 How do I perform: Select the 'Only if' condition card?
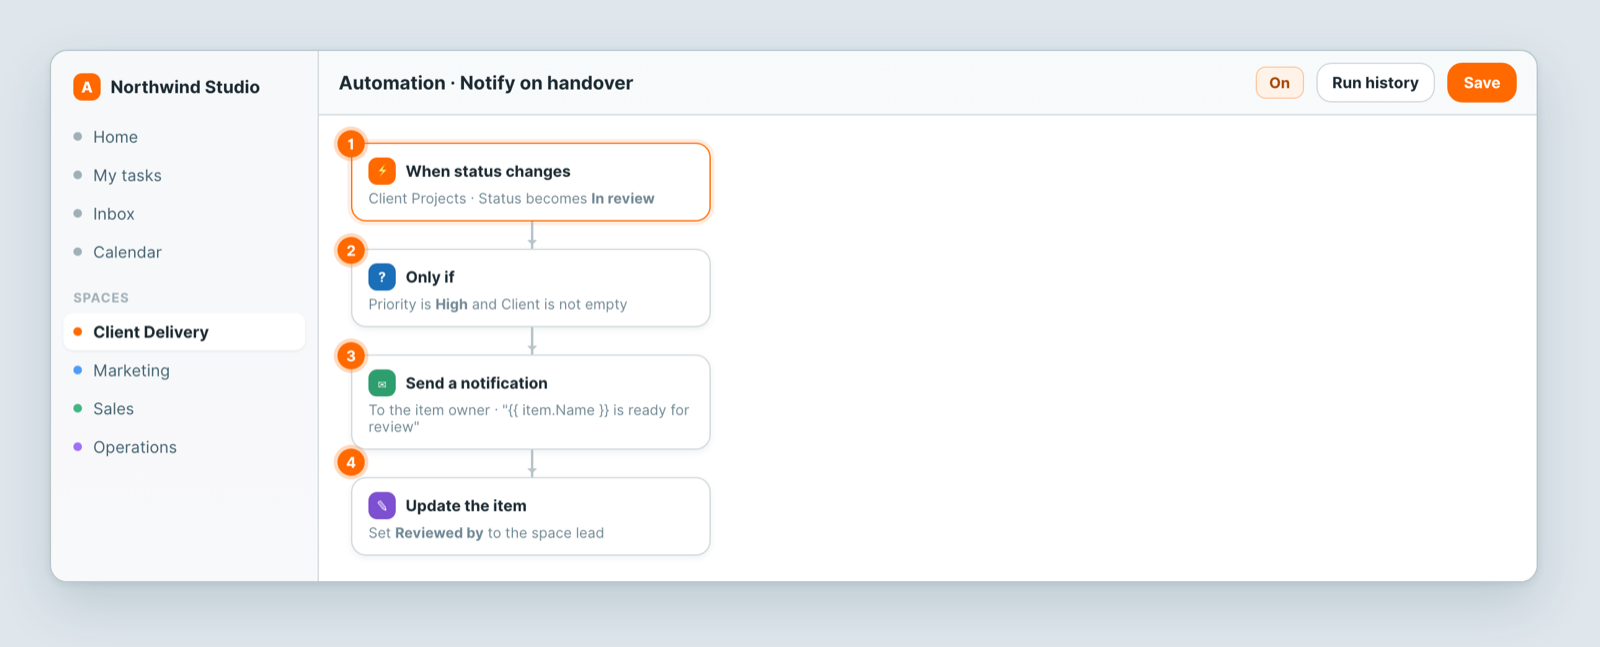coord(531,288)
